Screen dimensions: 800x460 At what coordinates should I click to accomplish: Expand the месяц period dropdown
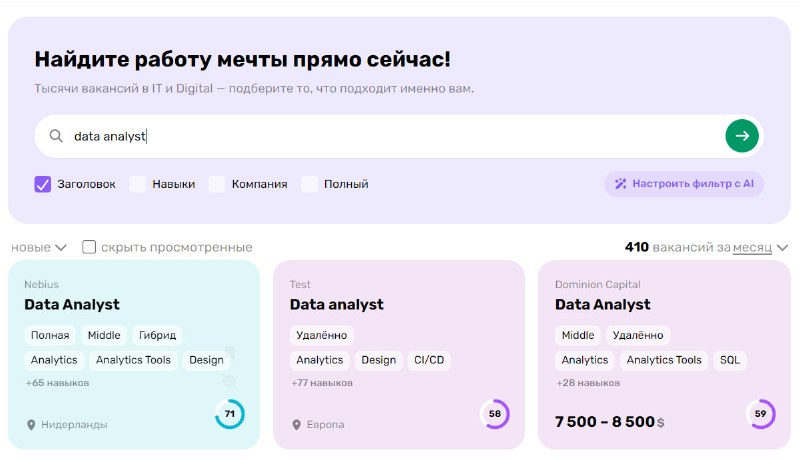point(760,248)
